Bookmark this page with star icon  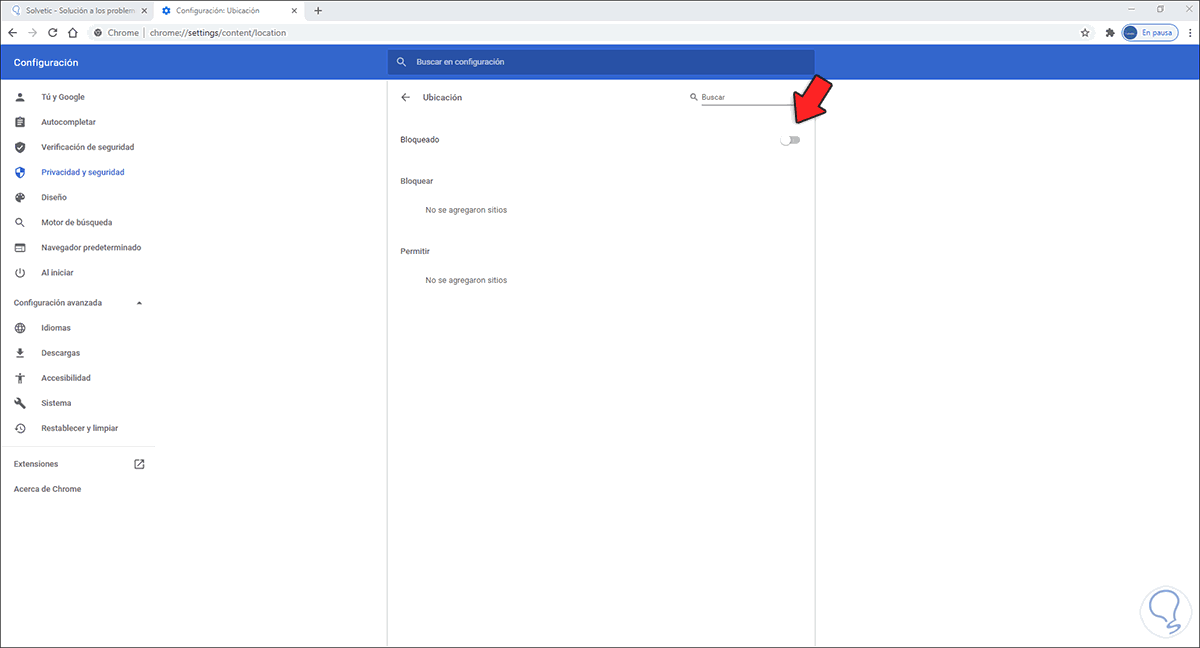point(1085,32)
